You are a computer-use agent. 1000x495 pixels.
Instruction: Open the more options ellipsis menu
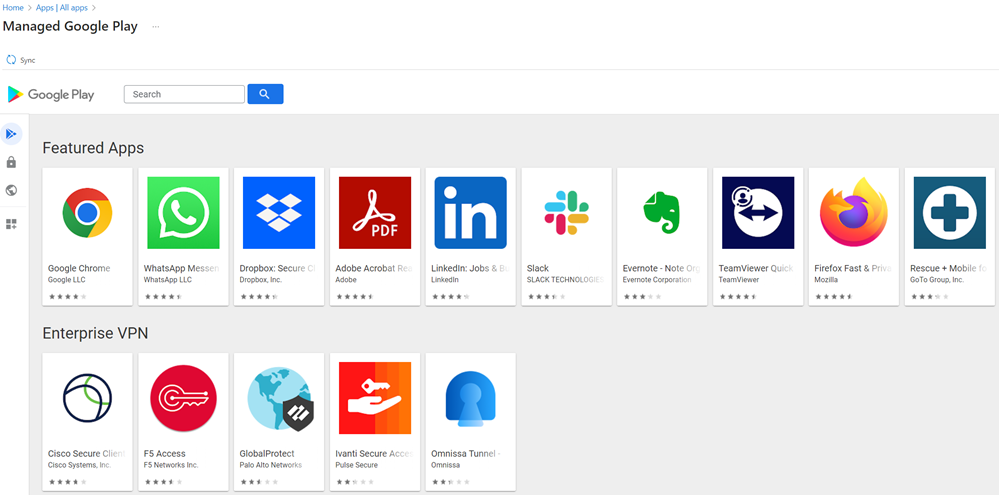coord(156,27)
